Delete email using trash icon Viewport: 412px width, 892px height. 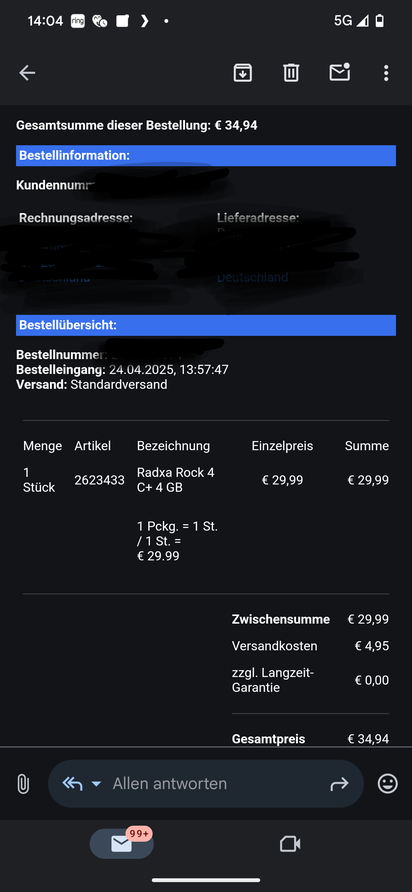coord(291,73)
